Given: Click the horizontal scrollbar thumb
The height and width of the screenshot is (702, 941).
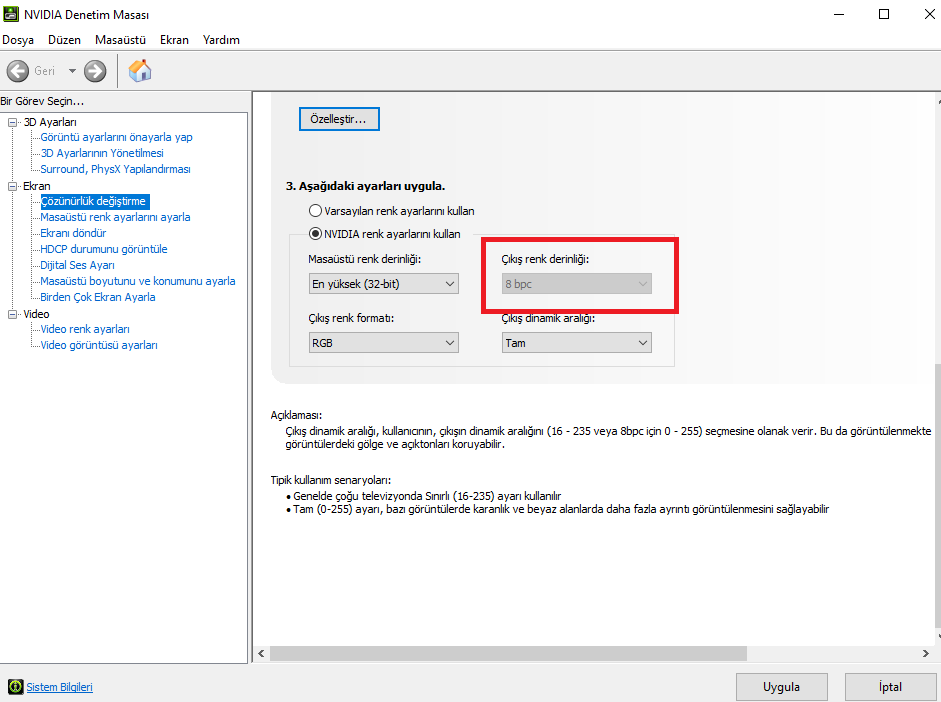Looking at the screenshot, I should click(x=508, y=653).
